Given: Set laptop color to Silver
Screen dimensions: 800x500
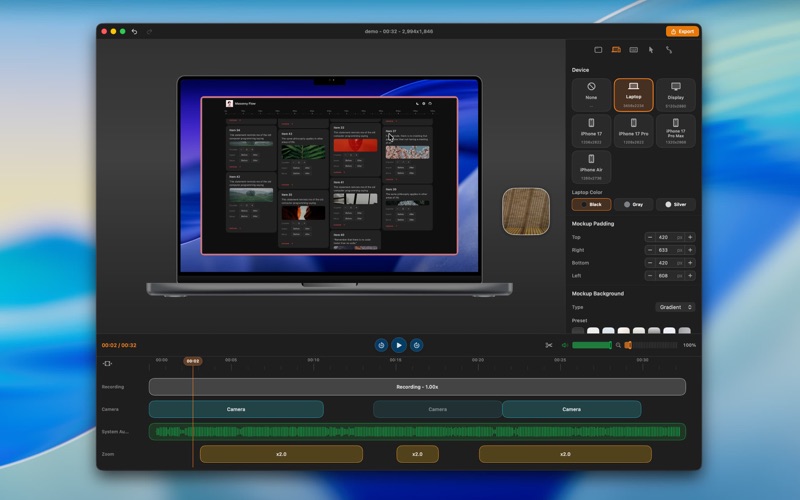Looking at the screenshot, I should pyautogui.click(x=676, y=205).
